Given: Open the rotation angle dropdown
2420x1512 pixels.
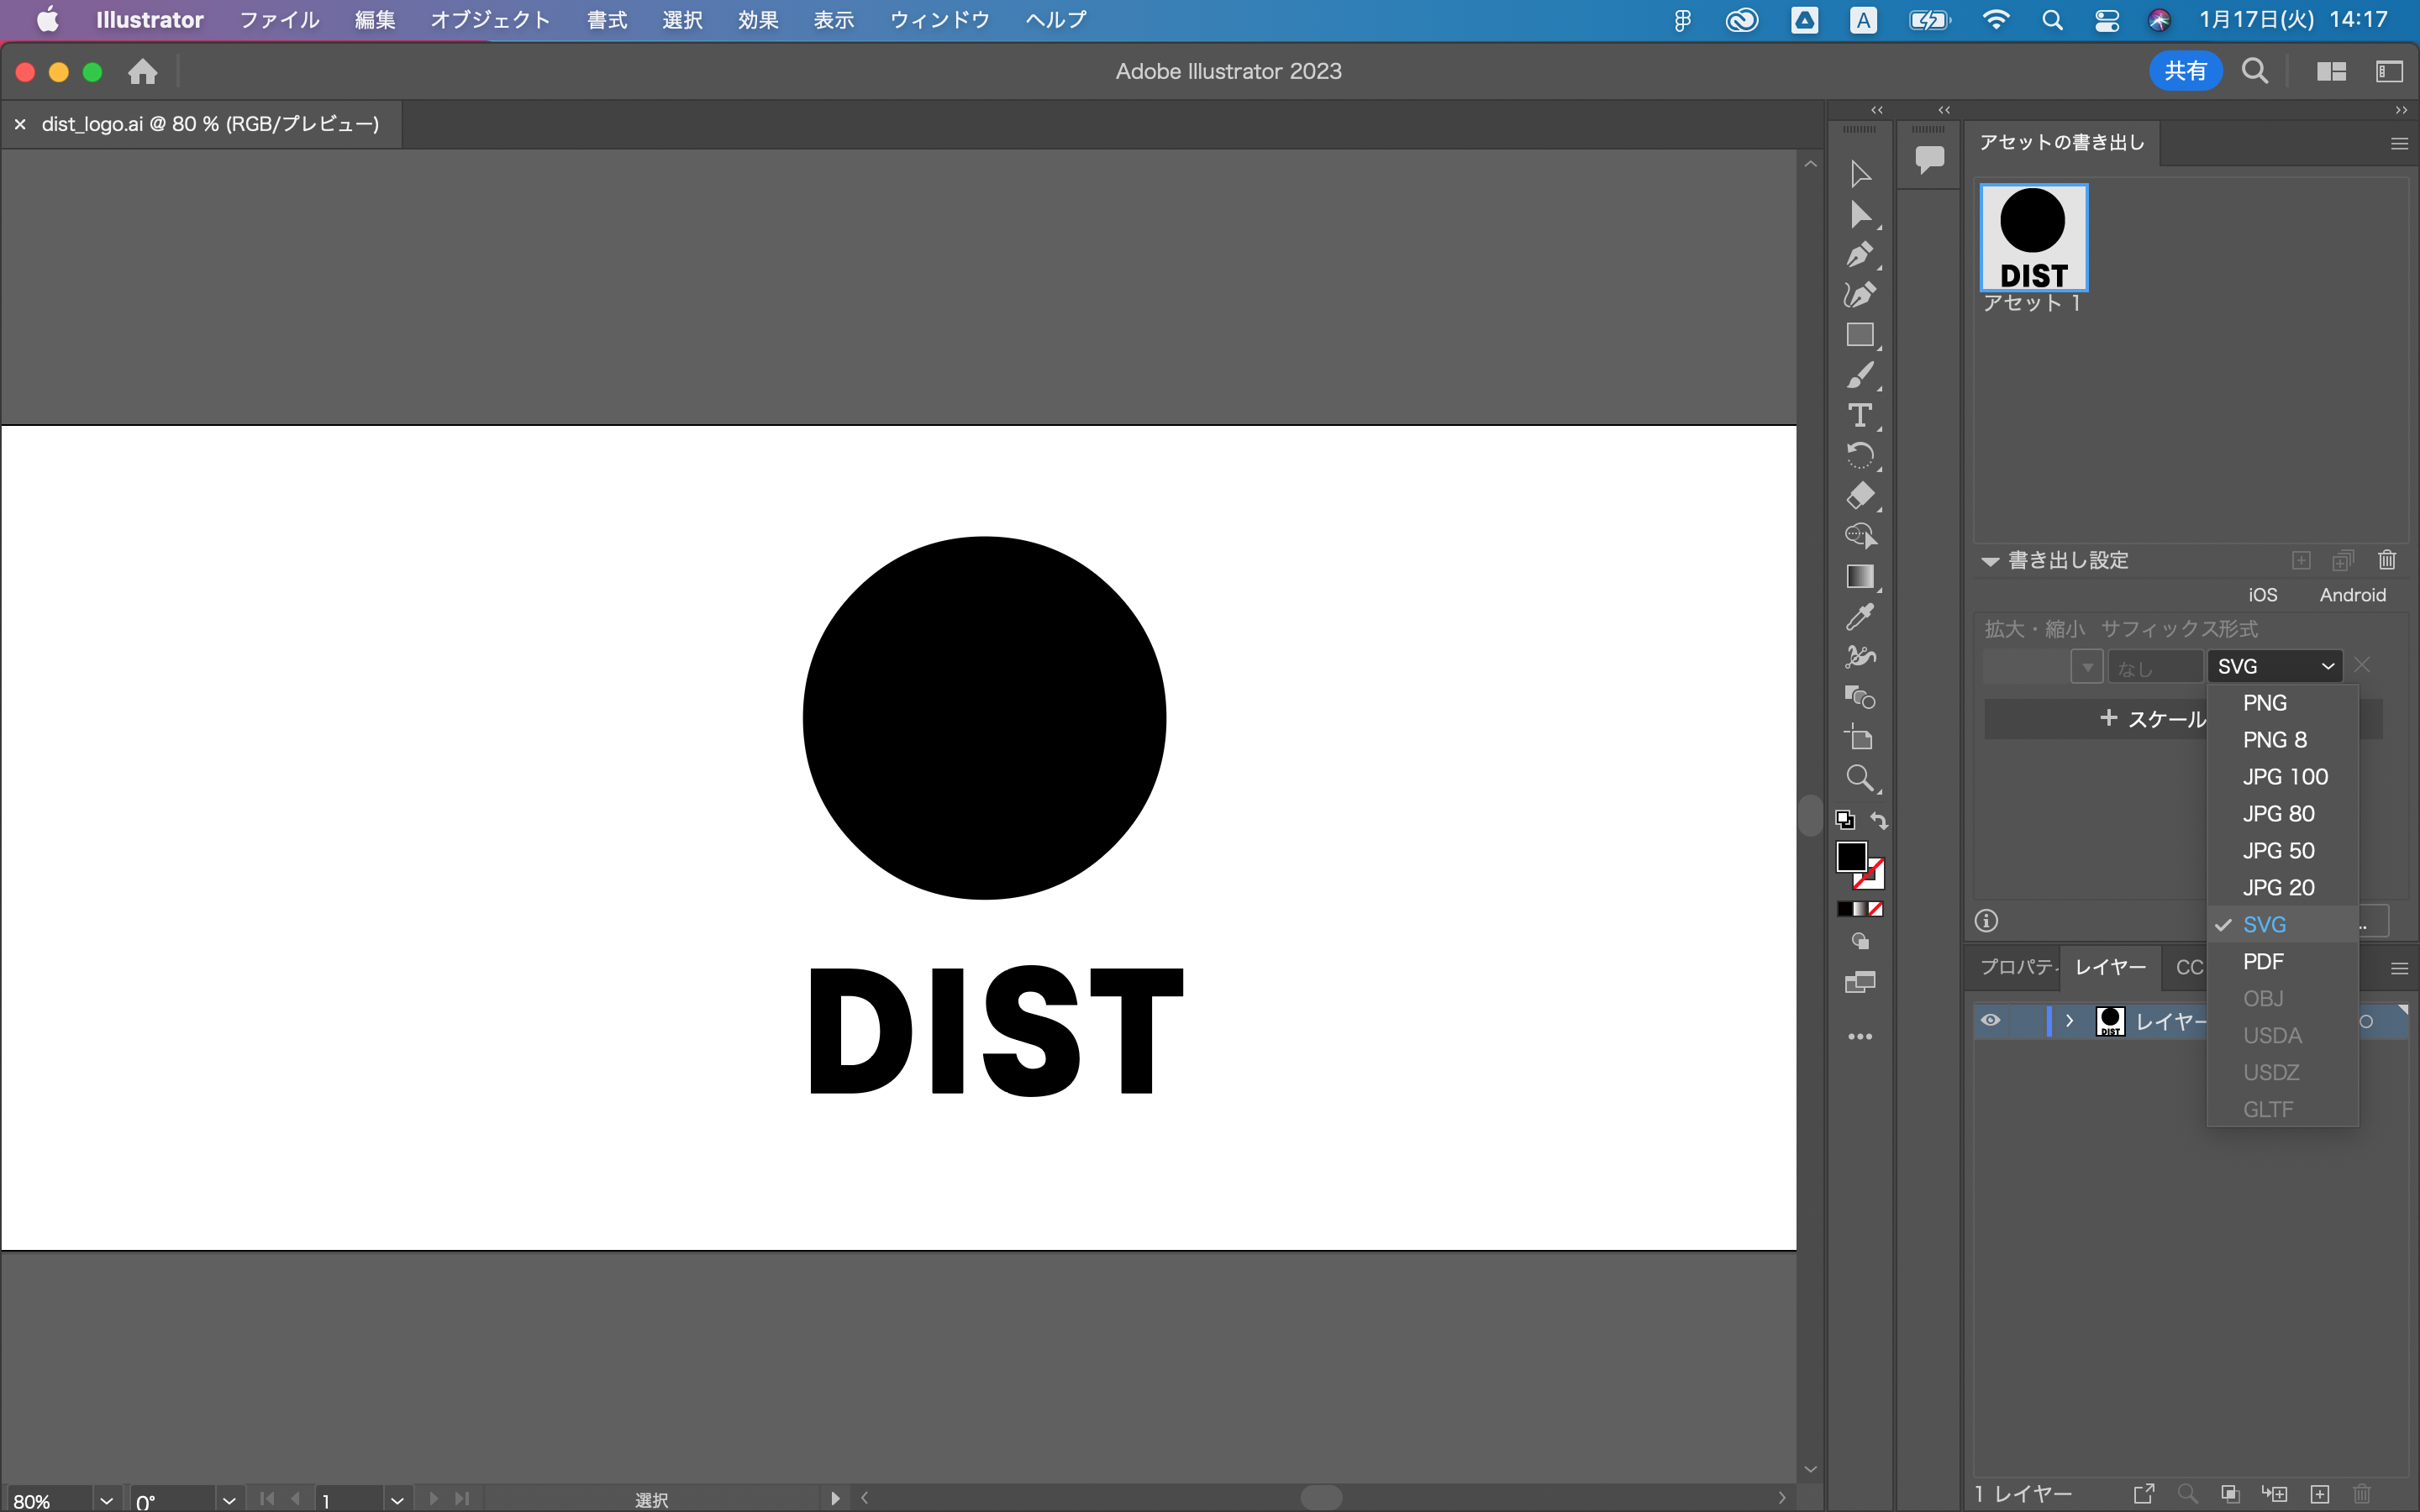Looking at the screenshot, I should (x=229, y=1500).
